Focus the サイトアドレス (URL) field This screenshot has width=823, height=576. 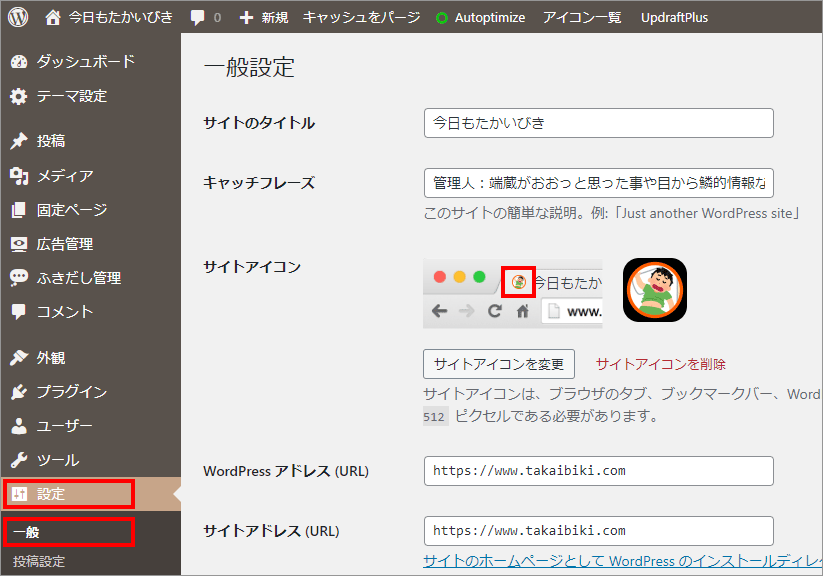[598, 531]
